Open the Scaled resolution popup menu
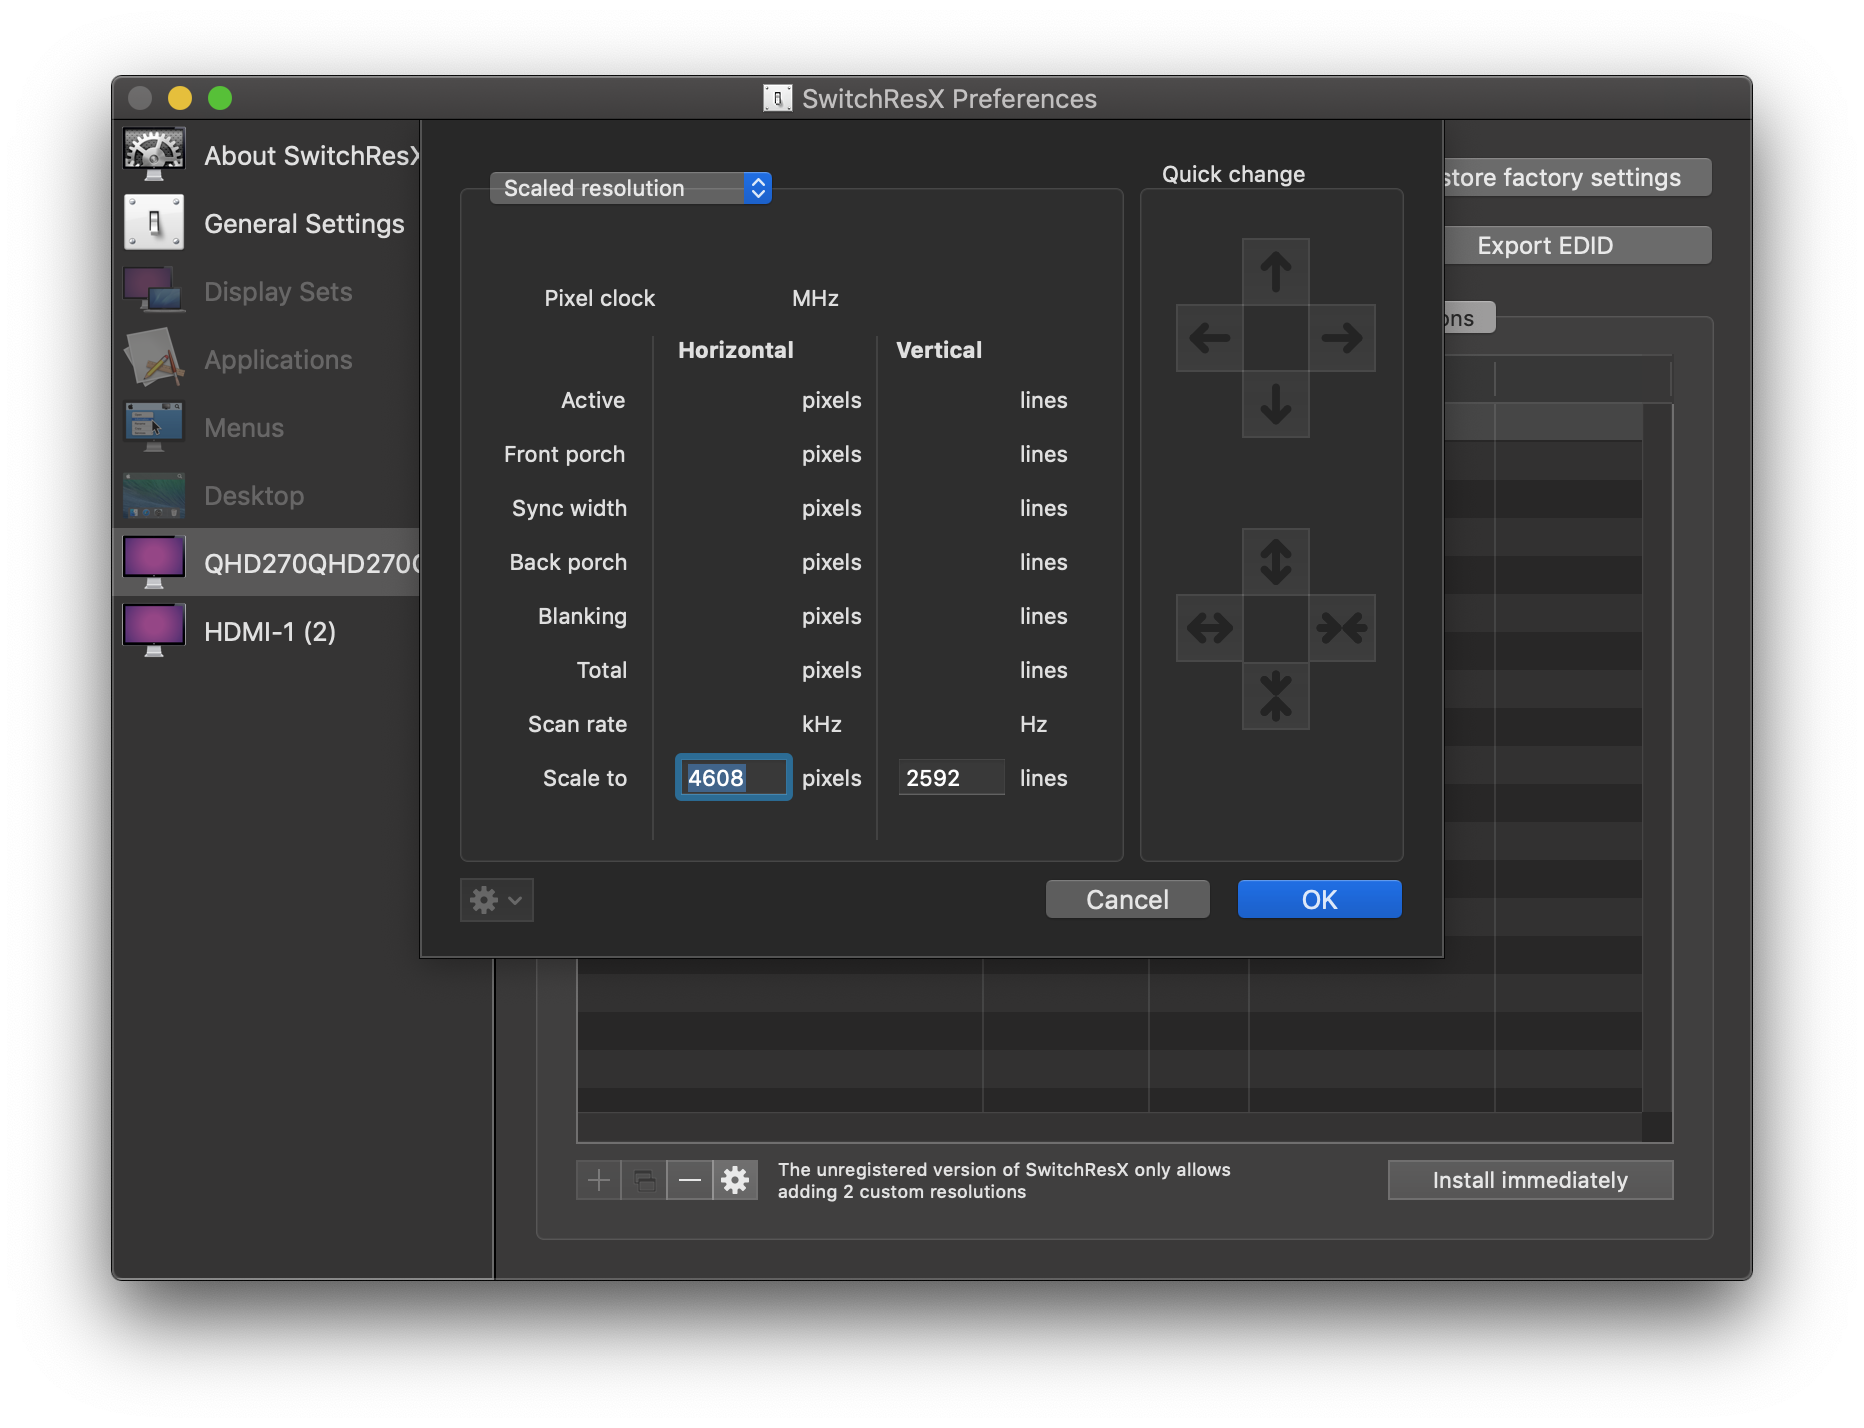Viewport: 1864px width, 1428px height. 630,188
